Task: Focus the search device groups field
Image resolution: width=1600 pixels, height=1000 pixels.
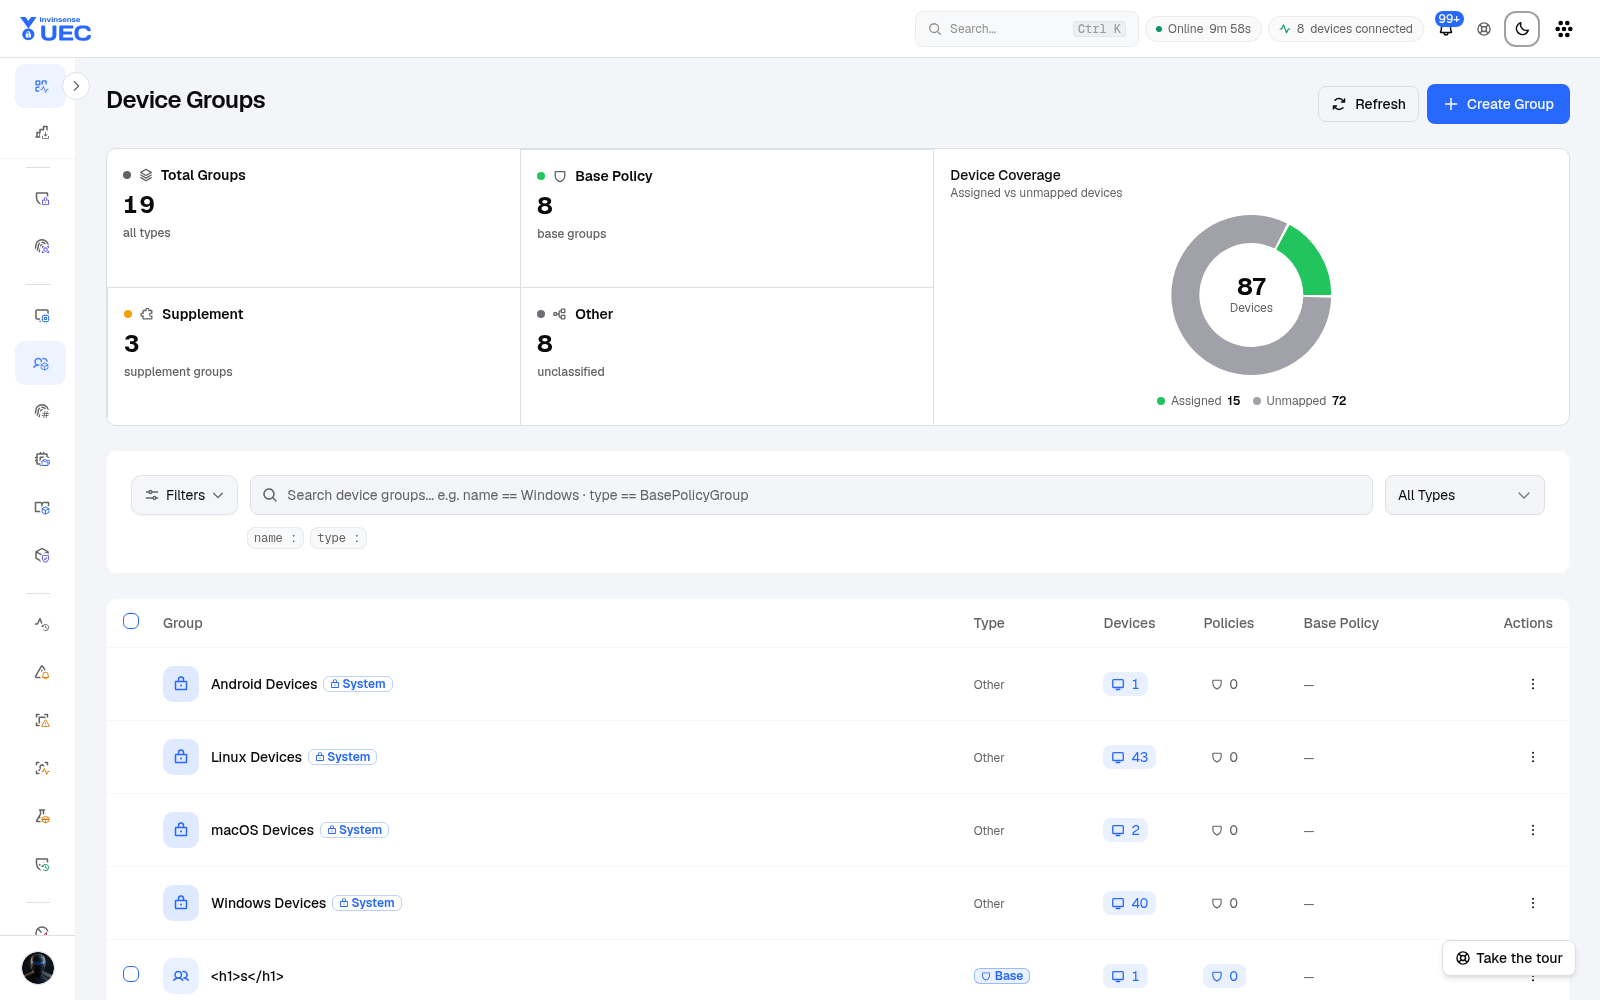Action: click(x=811, y=495)
